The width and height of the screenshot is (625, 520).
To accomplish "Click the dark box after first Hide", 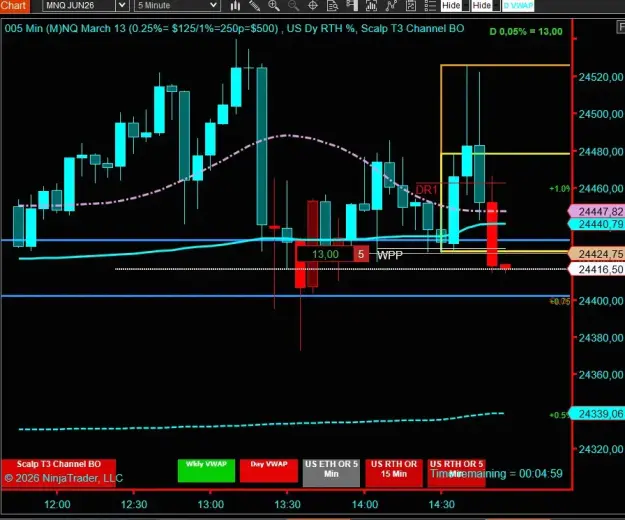I will tap(466, 6).
